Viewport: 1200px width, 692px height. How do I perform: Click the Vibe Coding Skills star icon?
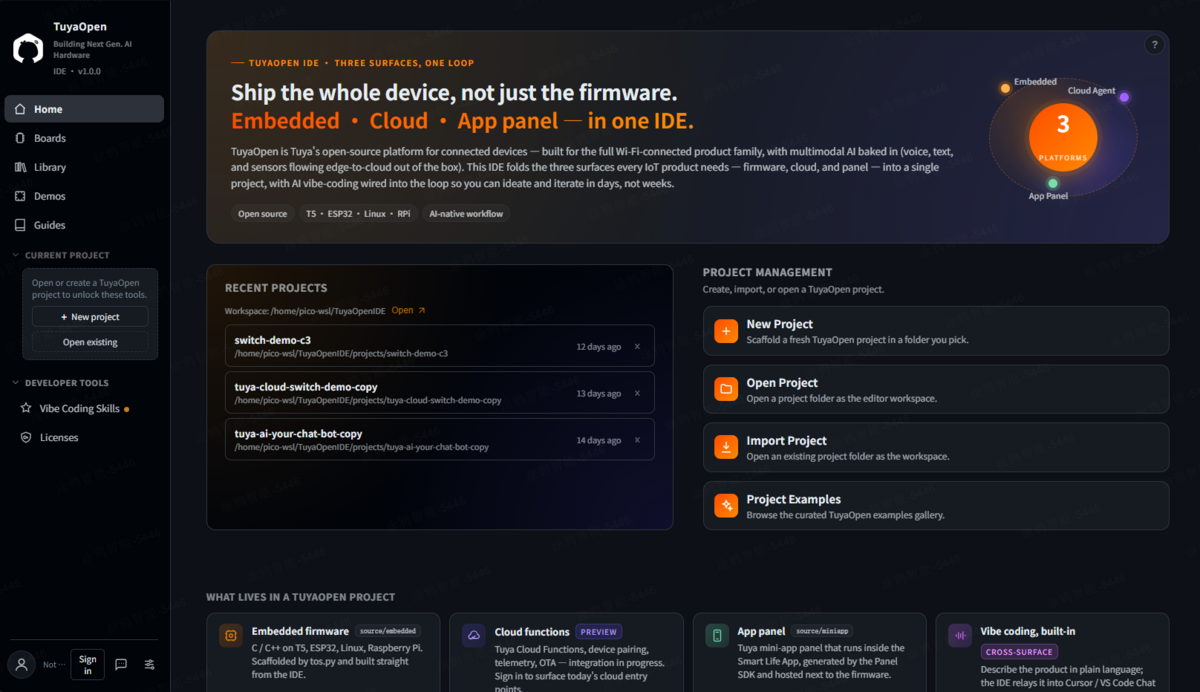tap(27, 408)
